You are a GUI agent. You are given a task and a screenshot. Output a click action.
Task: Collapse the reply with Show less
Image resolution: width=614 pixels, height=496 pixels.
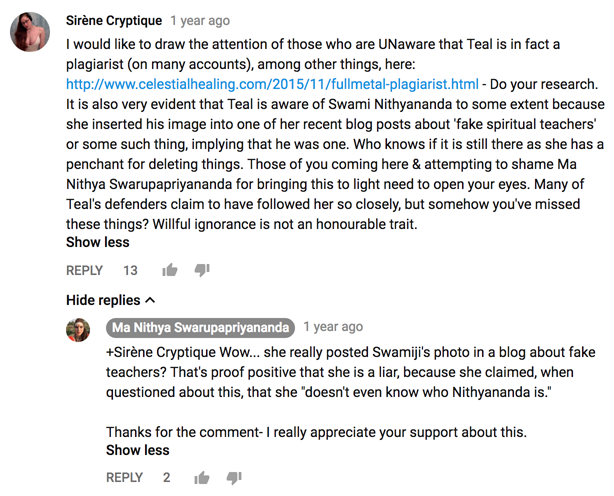[x=137, y=450]
